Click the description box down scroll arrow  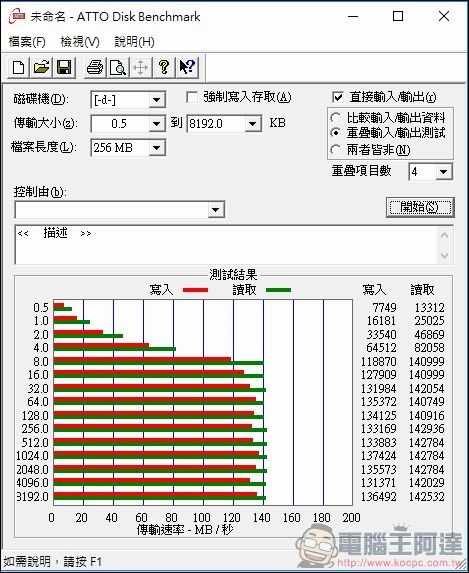coord(445,255)
